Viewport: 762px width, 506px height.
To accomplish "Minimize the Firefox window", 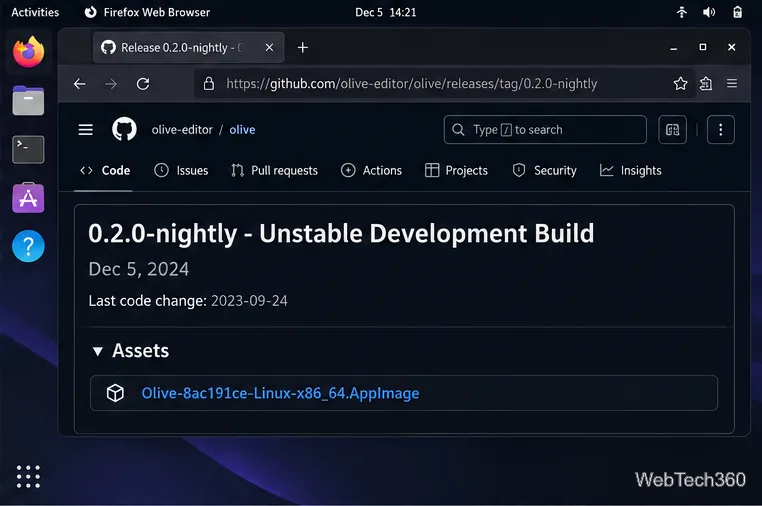I will (674, 48).
